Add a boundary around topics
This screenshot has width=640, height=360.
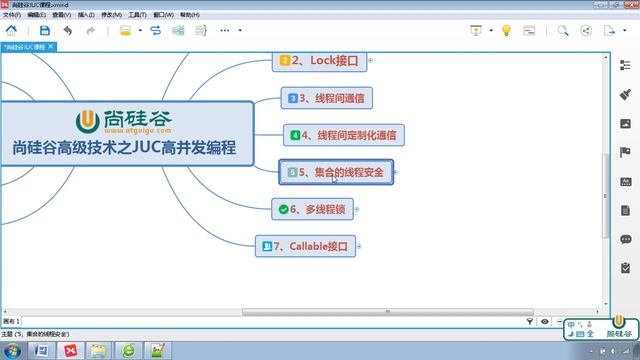[x=178, y=30]
